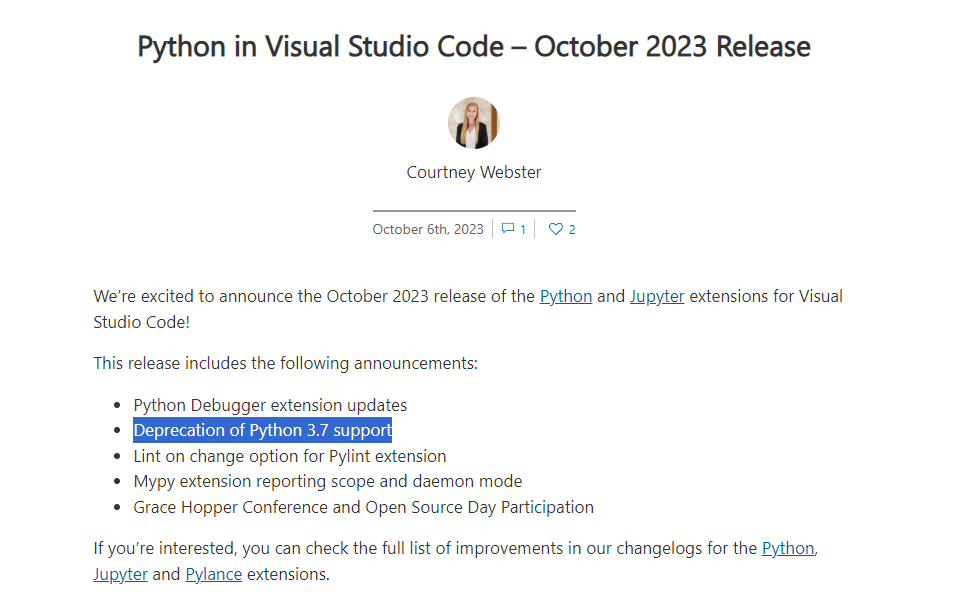This screenshot has height=598, width=965.
Task: Click the heart like icon
Action: 556,229
